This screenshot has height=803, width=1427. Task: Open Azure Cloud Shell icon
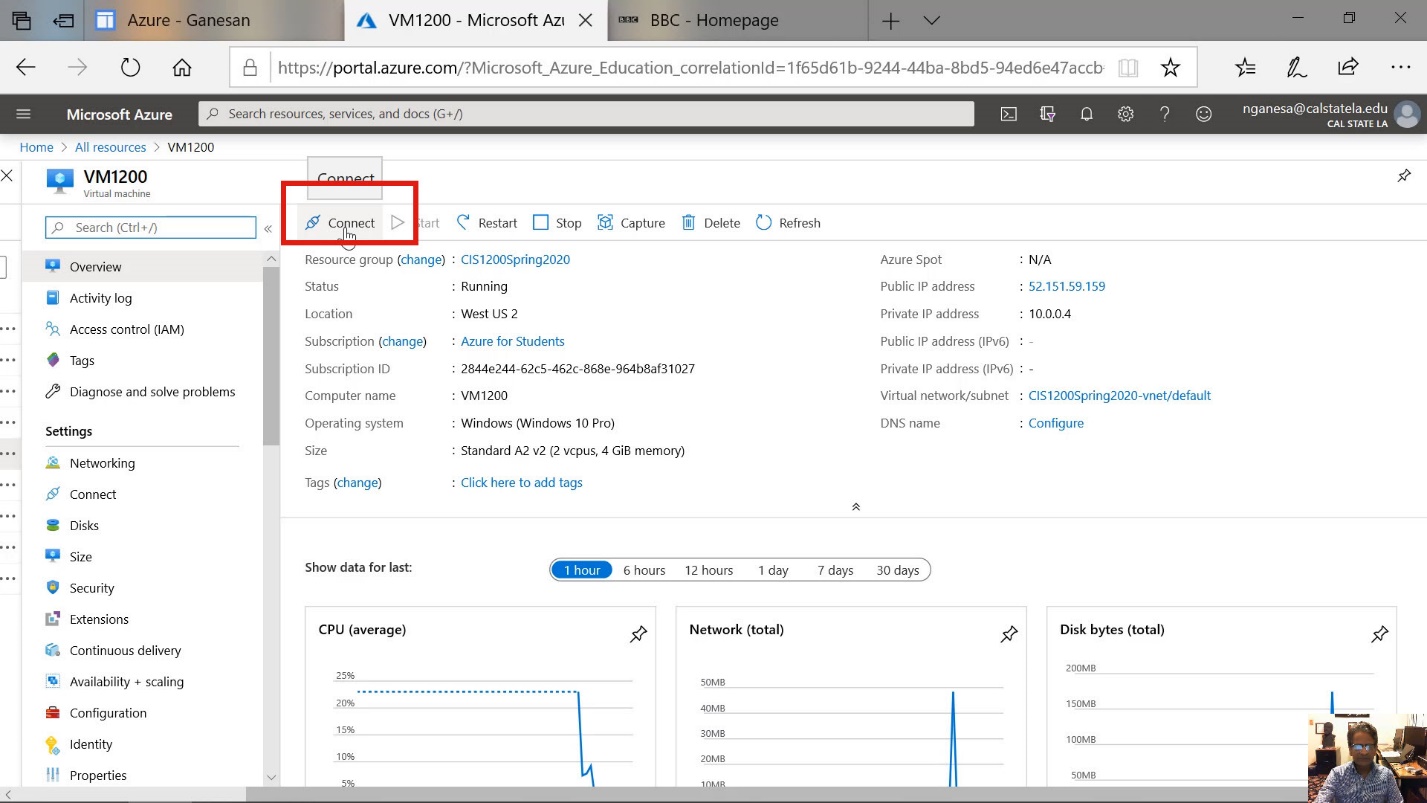click(1009, 114)
